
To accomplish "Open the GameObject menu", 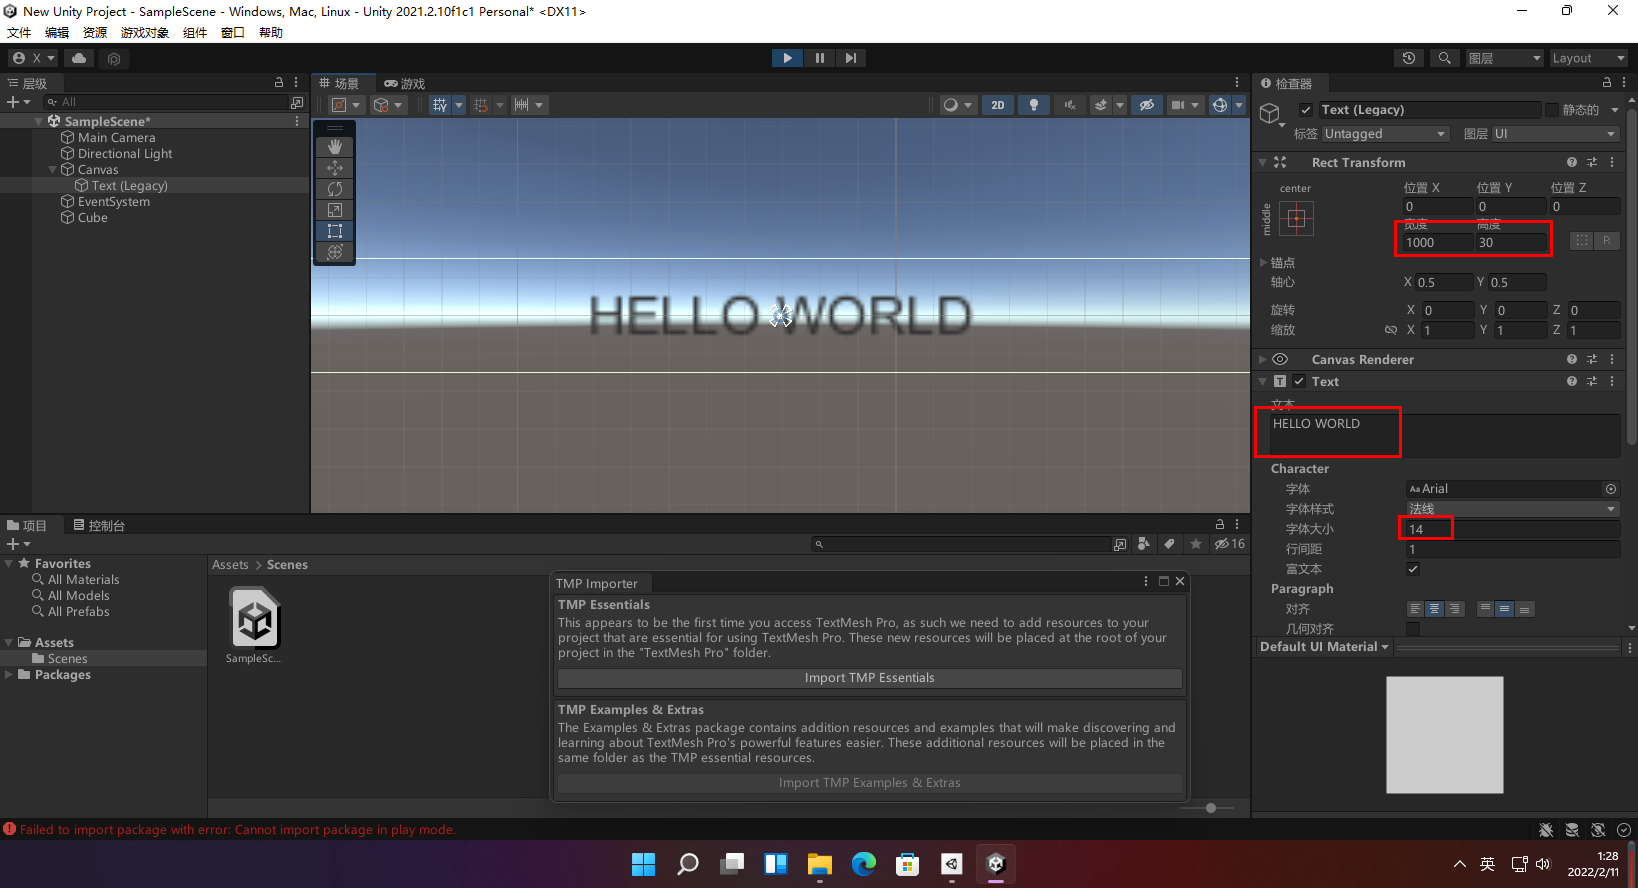I will (x=145, y=33).
